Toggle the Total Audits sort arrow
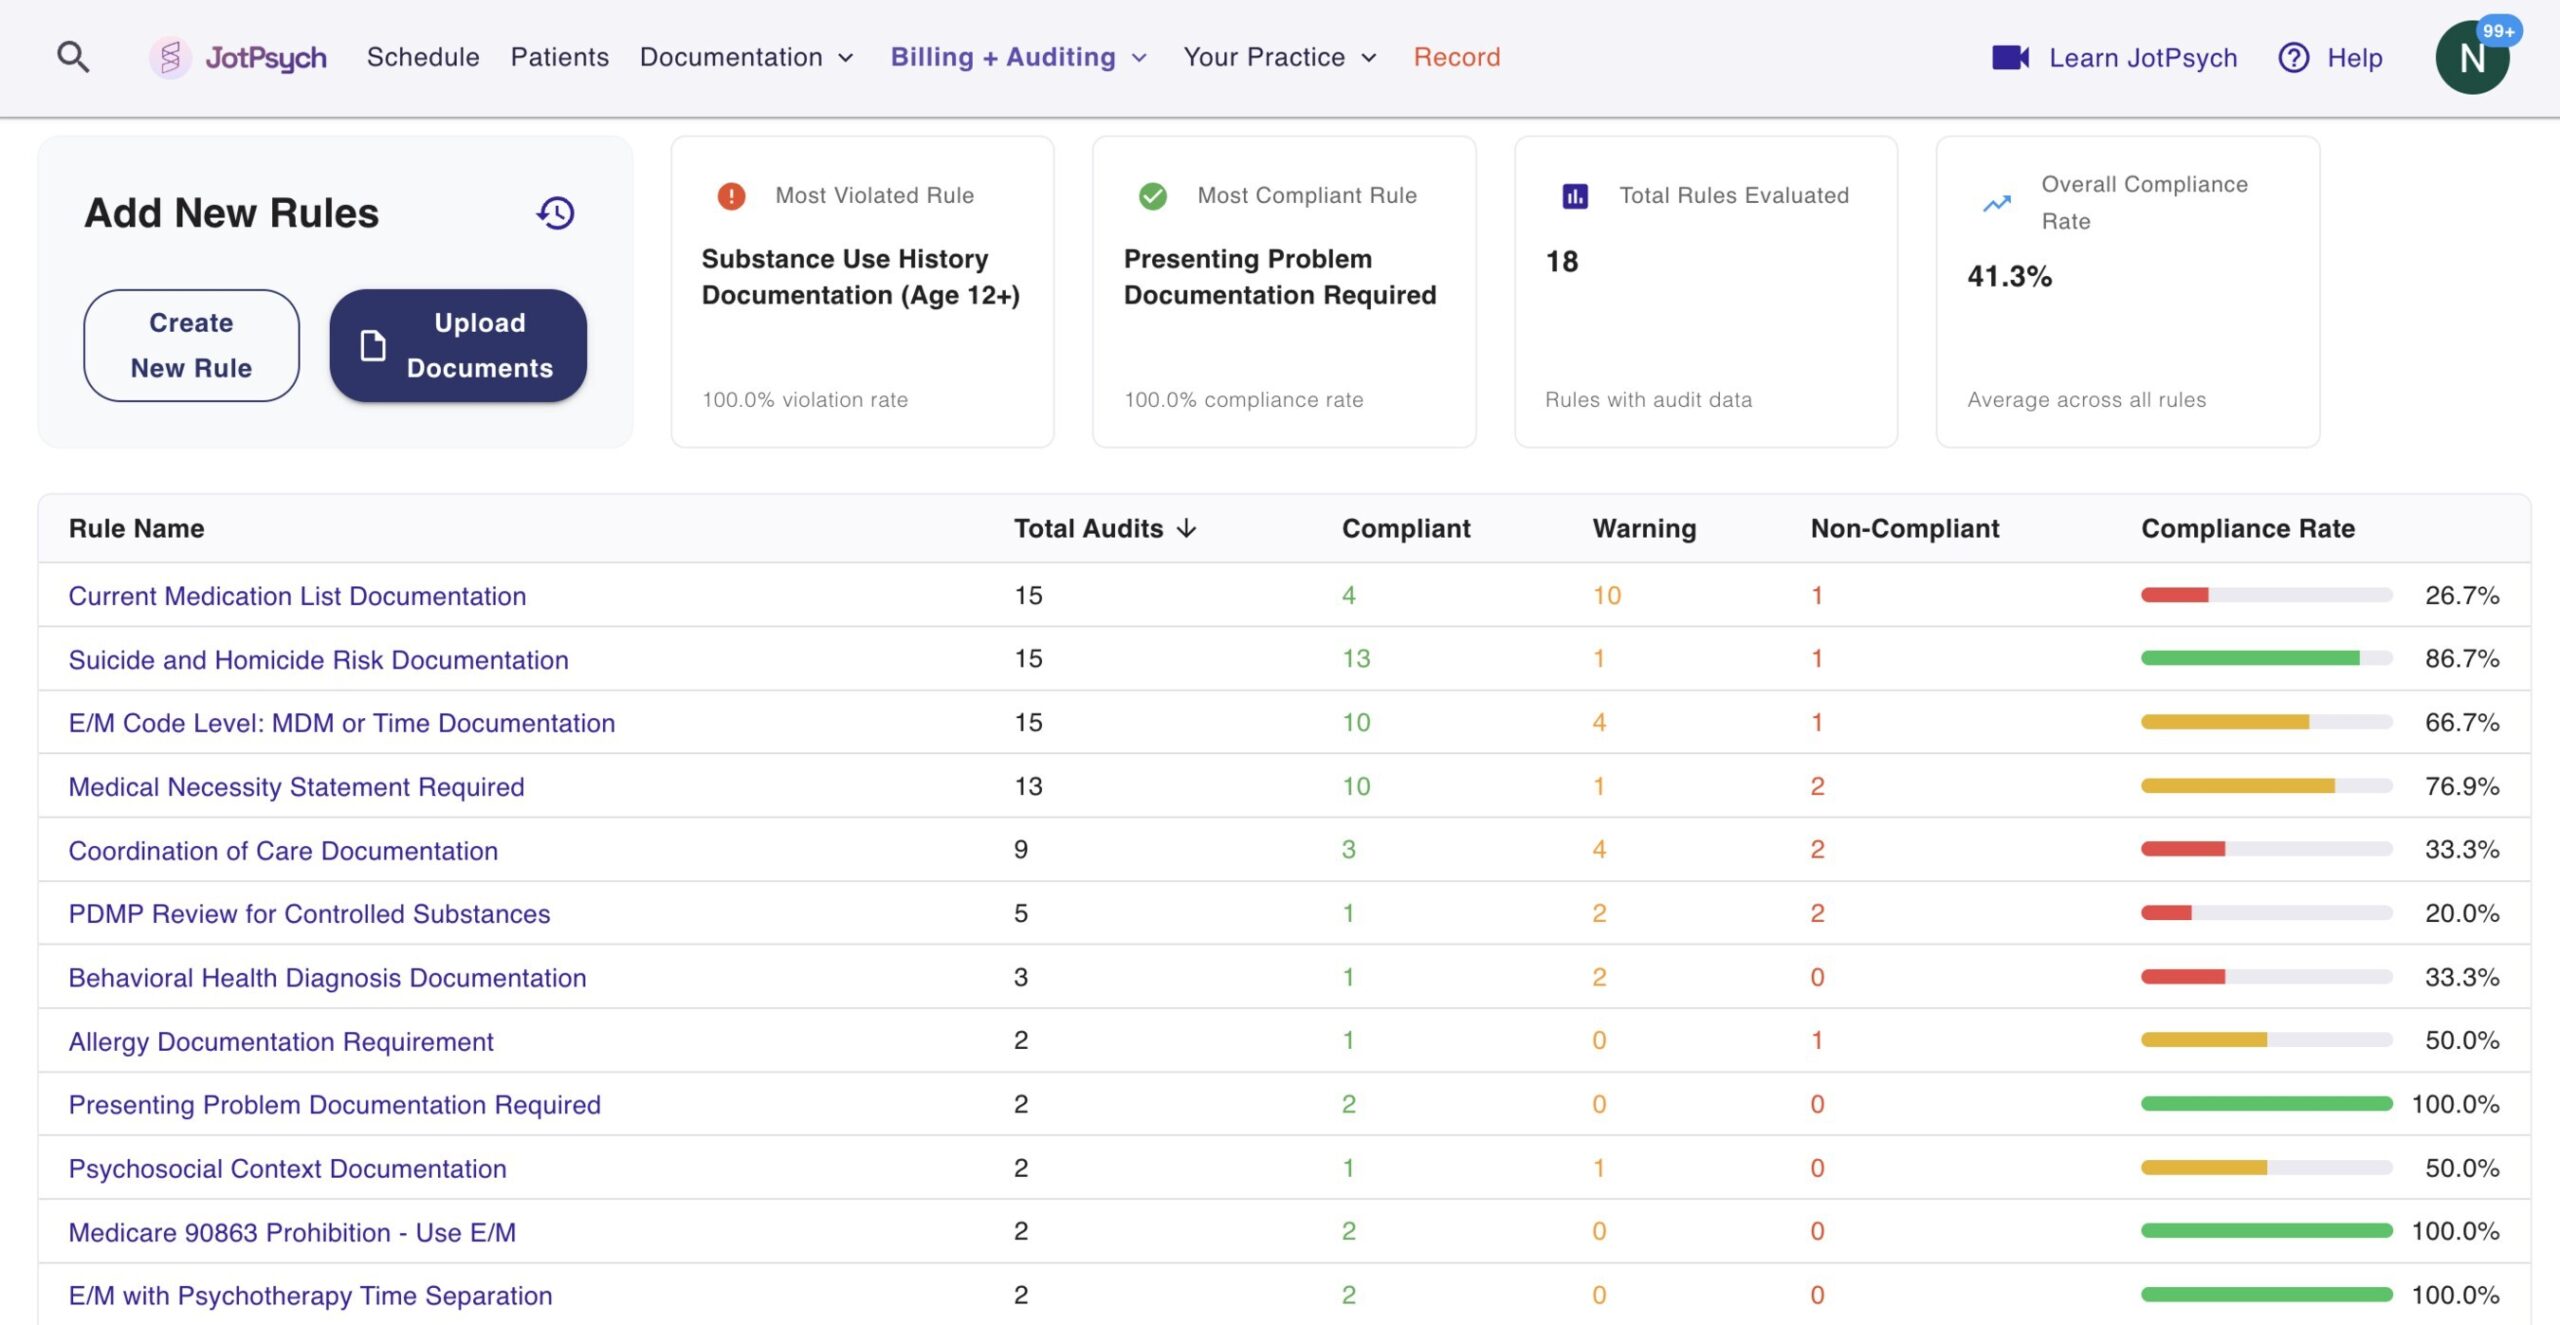 1188,529
